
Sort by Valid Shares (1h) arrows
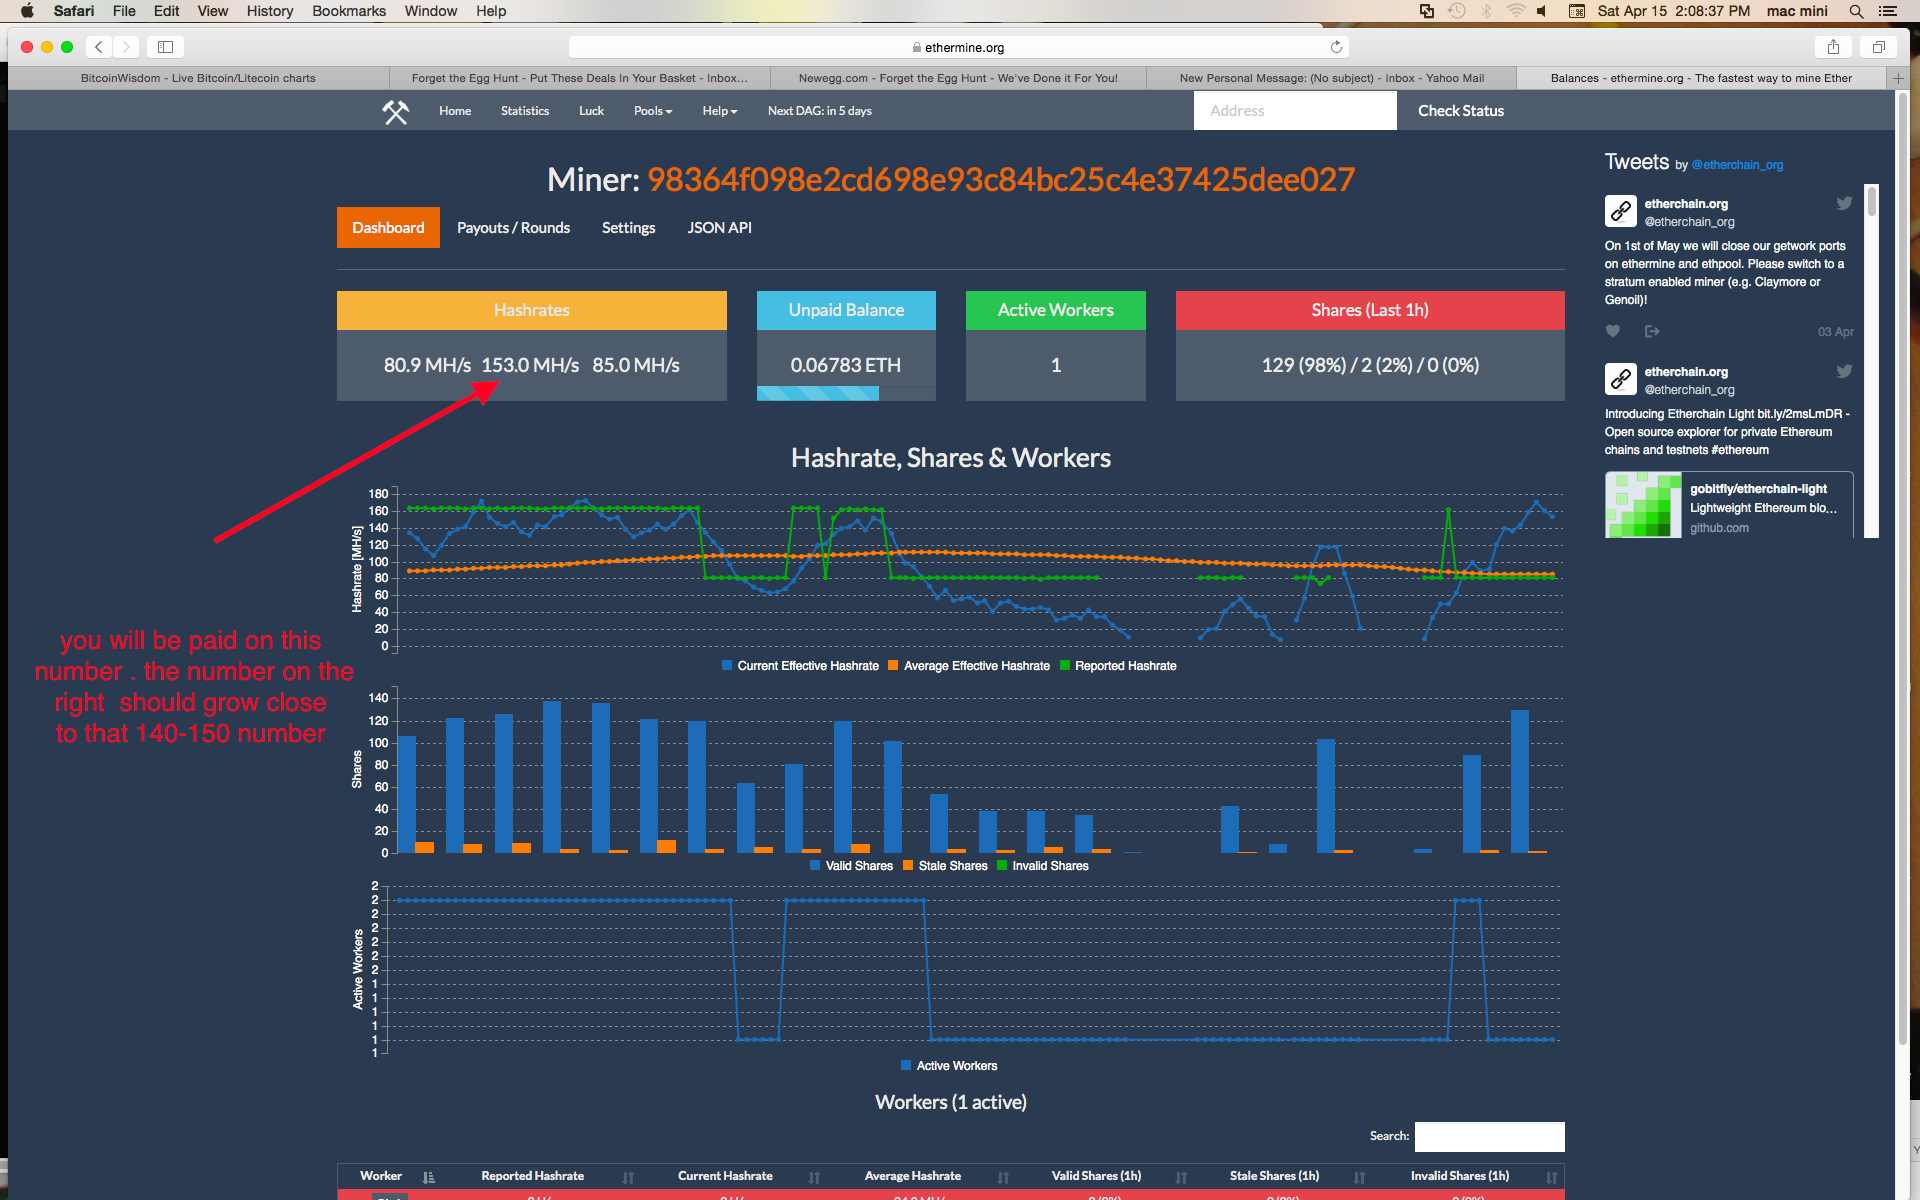(1181, 1177)
